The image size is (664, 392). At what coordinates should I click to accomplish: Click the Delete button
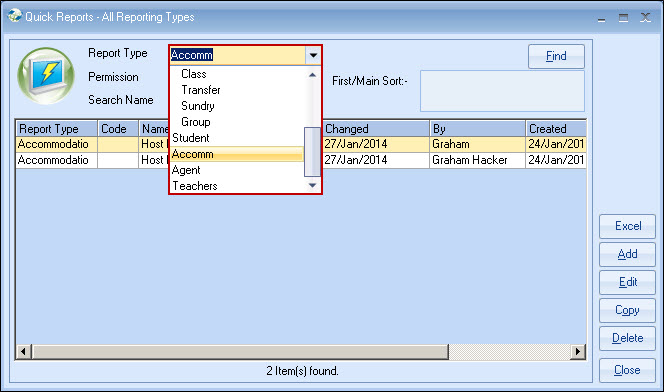click(x=628, y=338)
